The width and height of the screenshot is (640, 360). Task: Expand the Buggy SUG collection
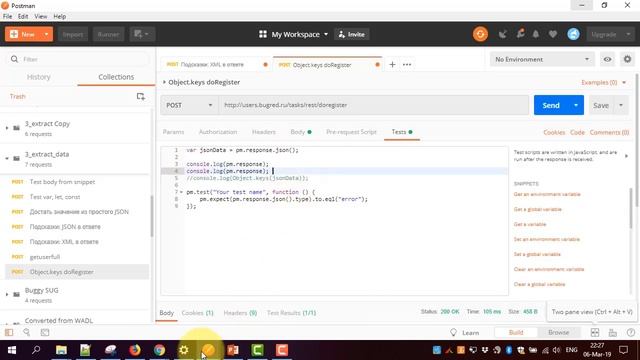coord(7,294)
